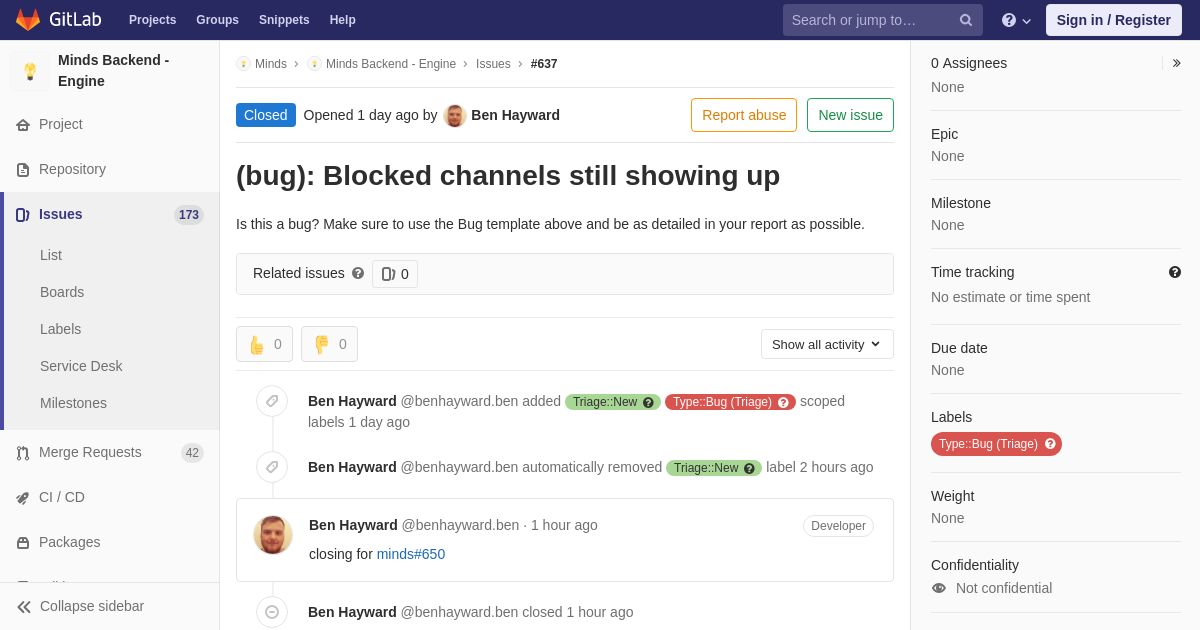
Task: Click Triage::New label in removed note
Action: (x=714, y=468)
